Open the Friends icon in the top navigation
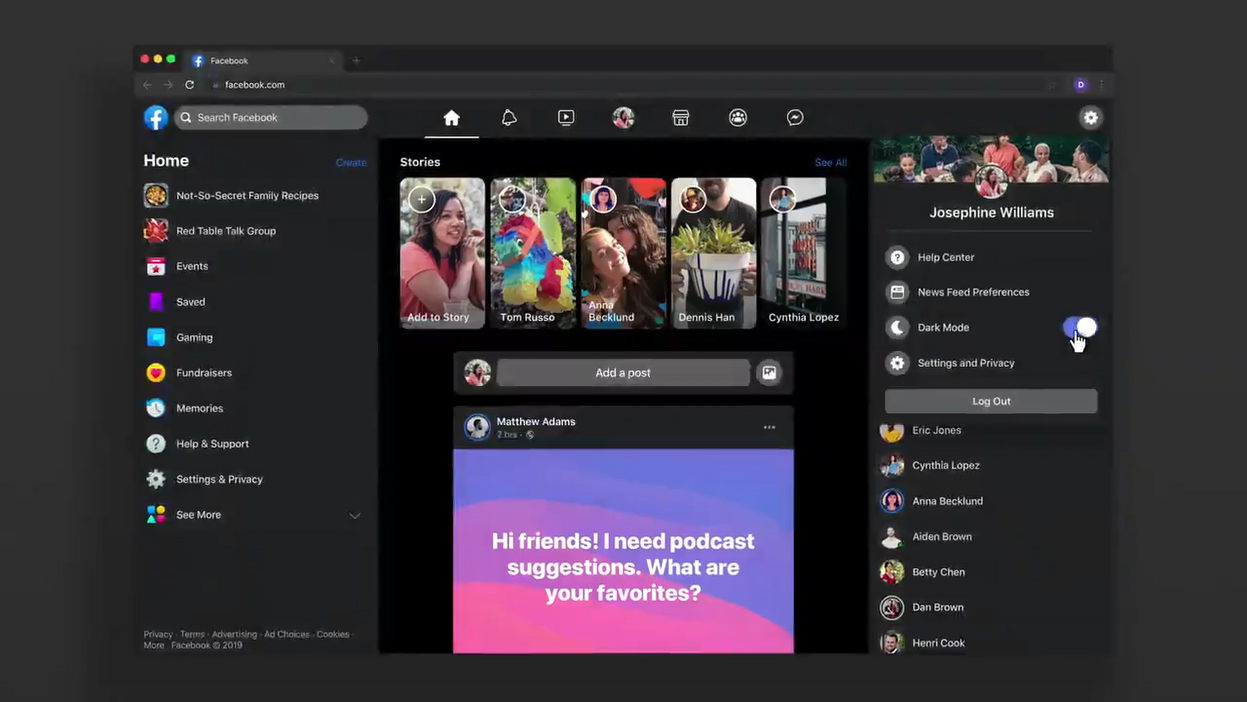This screenshot has height=702, width=1247. 737,117
